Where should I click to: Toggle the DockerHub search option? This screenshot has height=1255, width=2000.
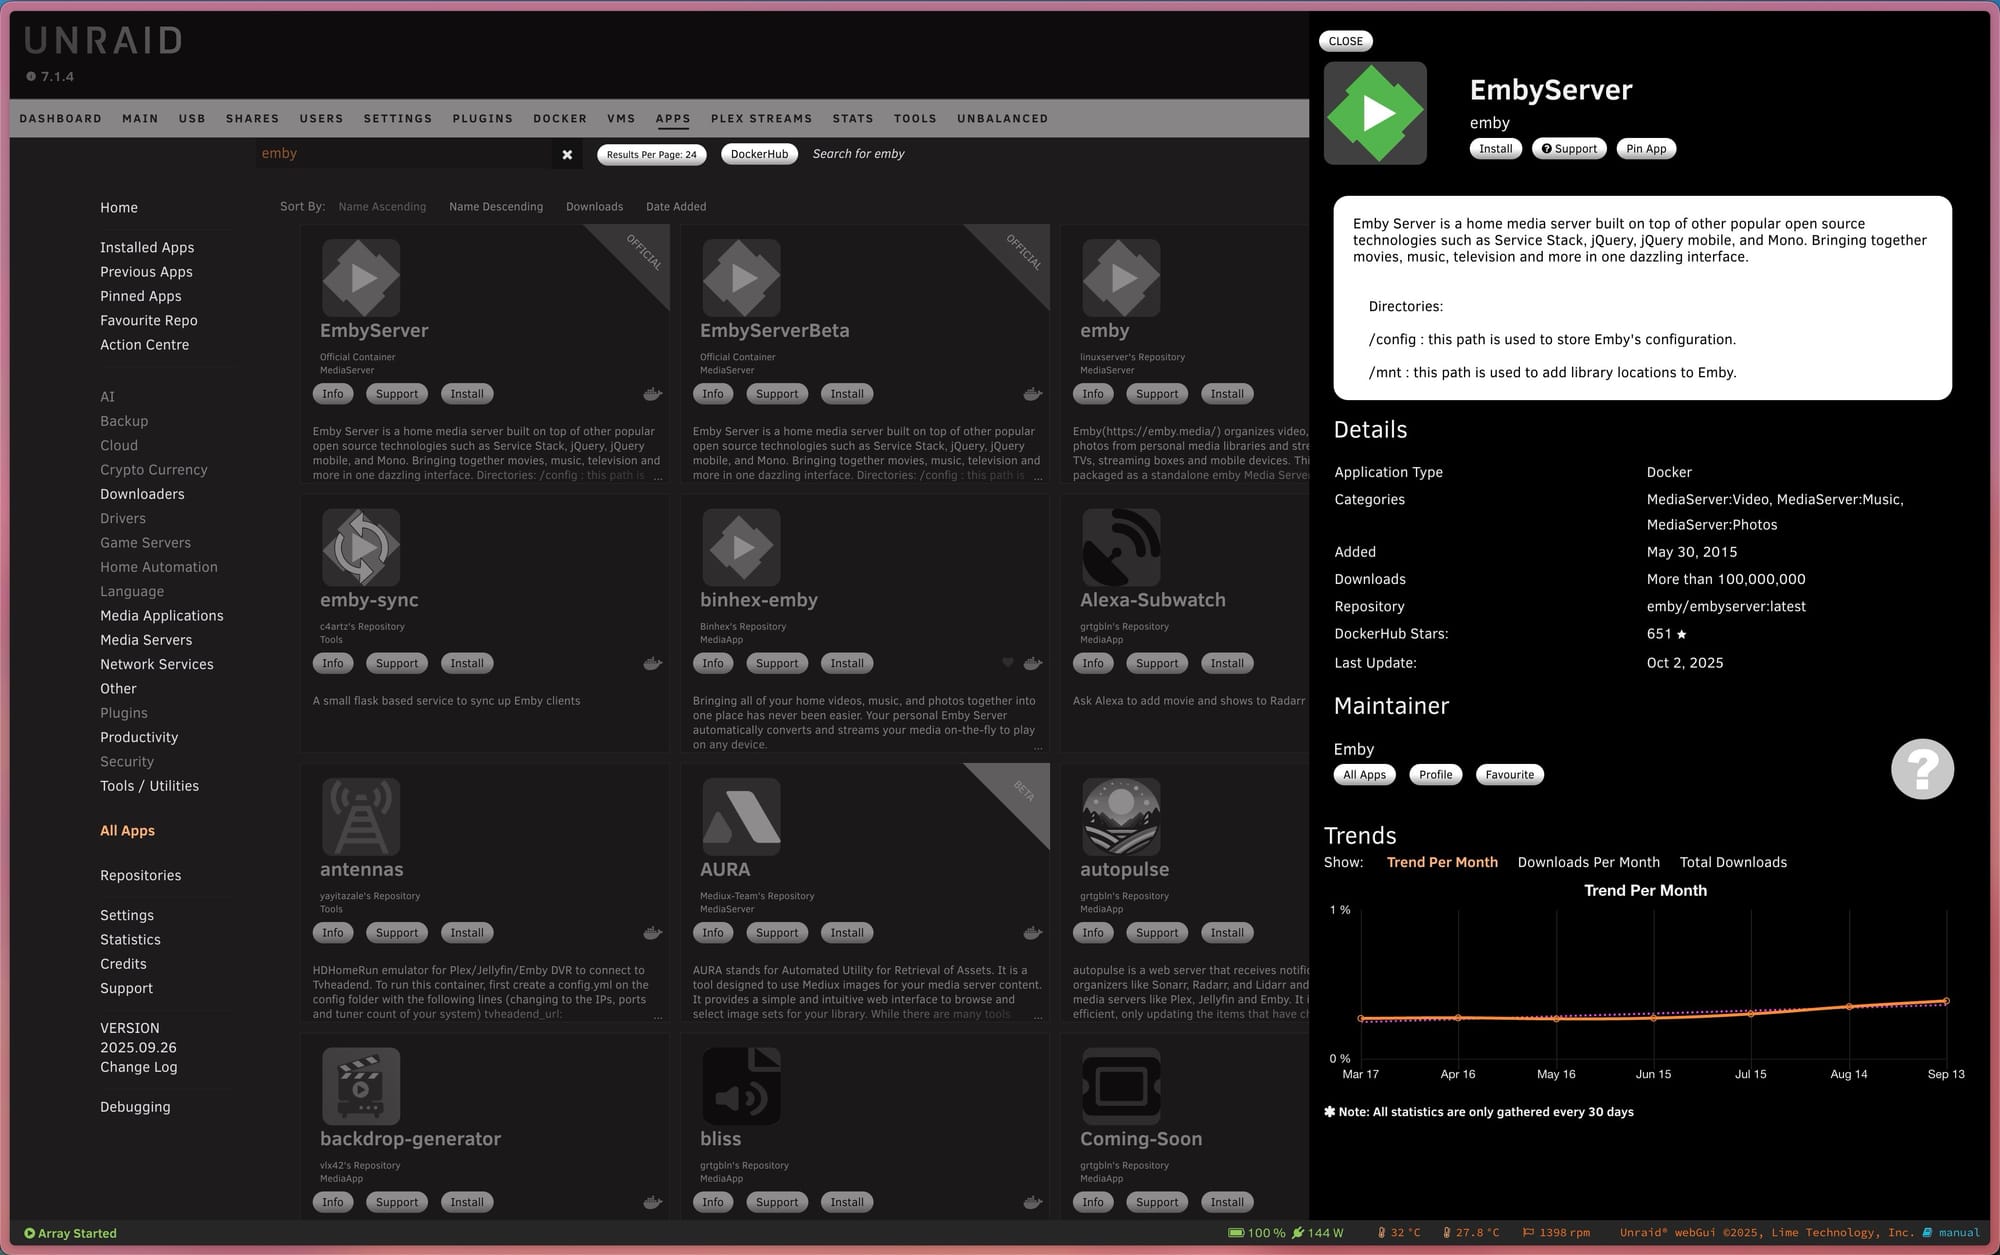(x=759, y=154)
